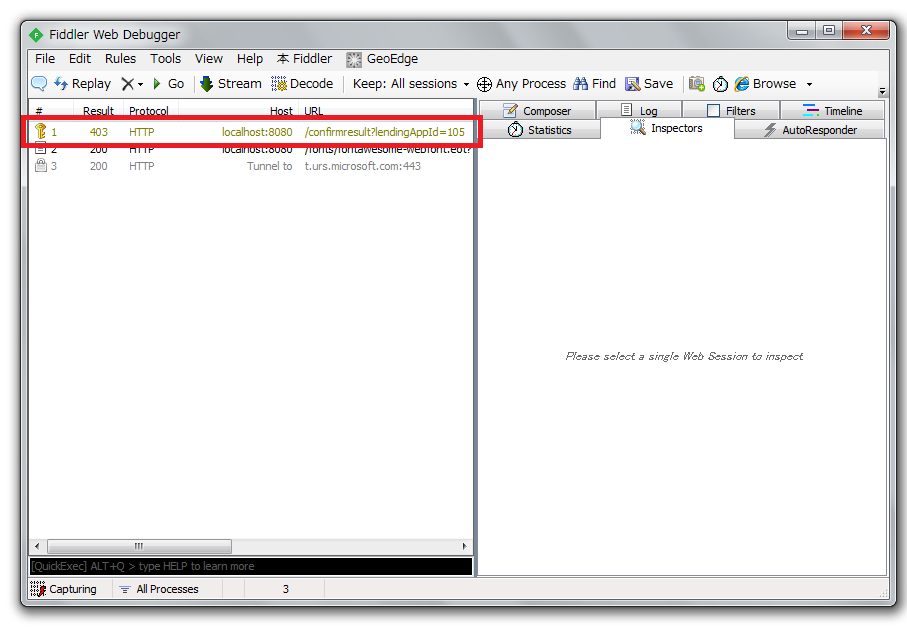
Task: Select the Inspectors tab
Action: pyautogui.click(x=667, y=128)
